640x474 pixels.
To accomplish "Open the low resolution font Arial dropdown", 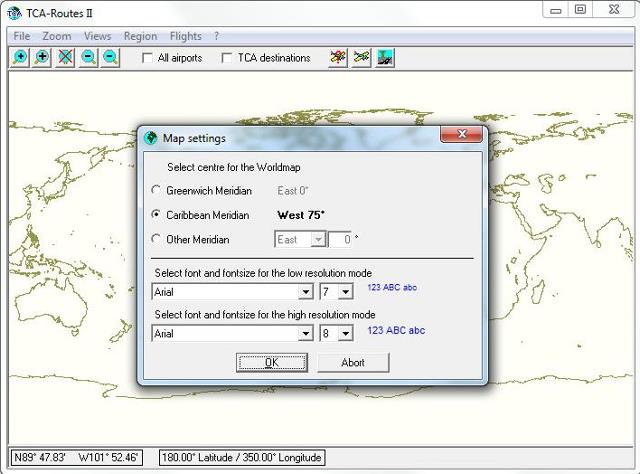I will tap(305, 292).
